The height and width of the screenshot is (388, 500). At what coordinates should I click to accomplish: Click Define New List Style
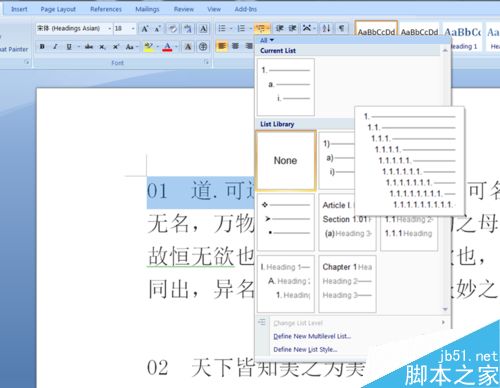click(x=305, y=349)
